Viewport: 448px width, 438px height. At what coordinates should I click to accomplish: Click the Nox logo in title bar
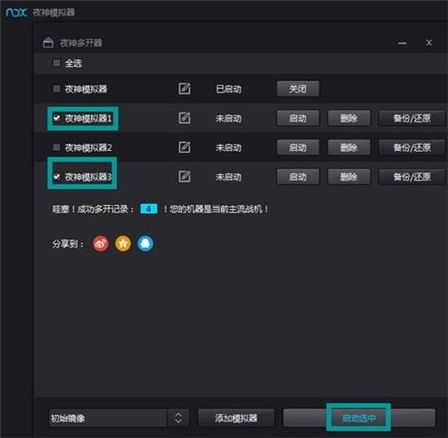point(17,13)
